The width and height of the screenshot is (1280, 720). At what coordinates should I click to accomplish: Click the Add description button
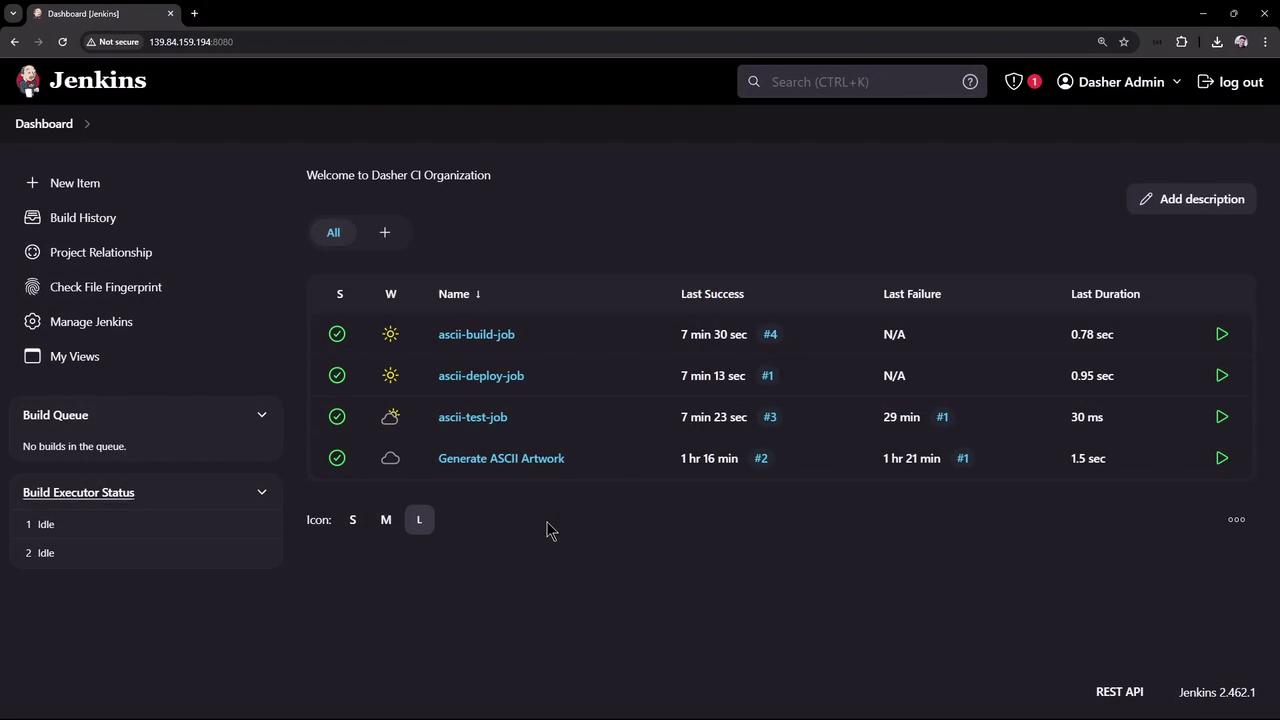[1191, 199]
